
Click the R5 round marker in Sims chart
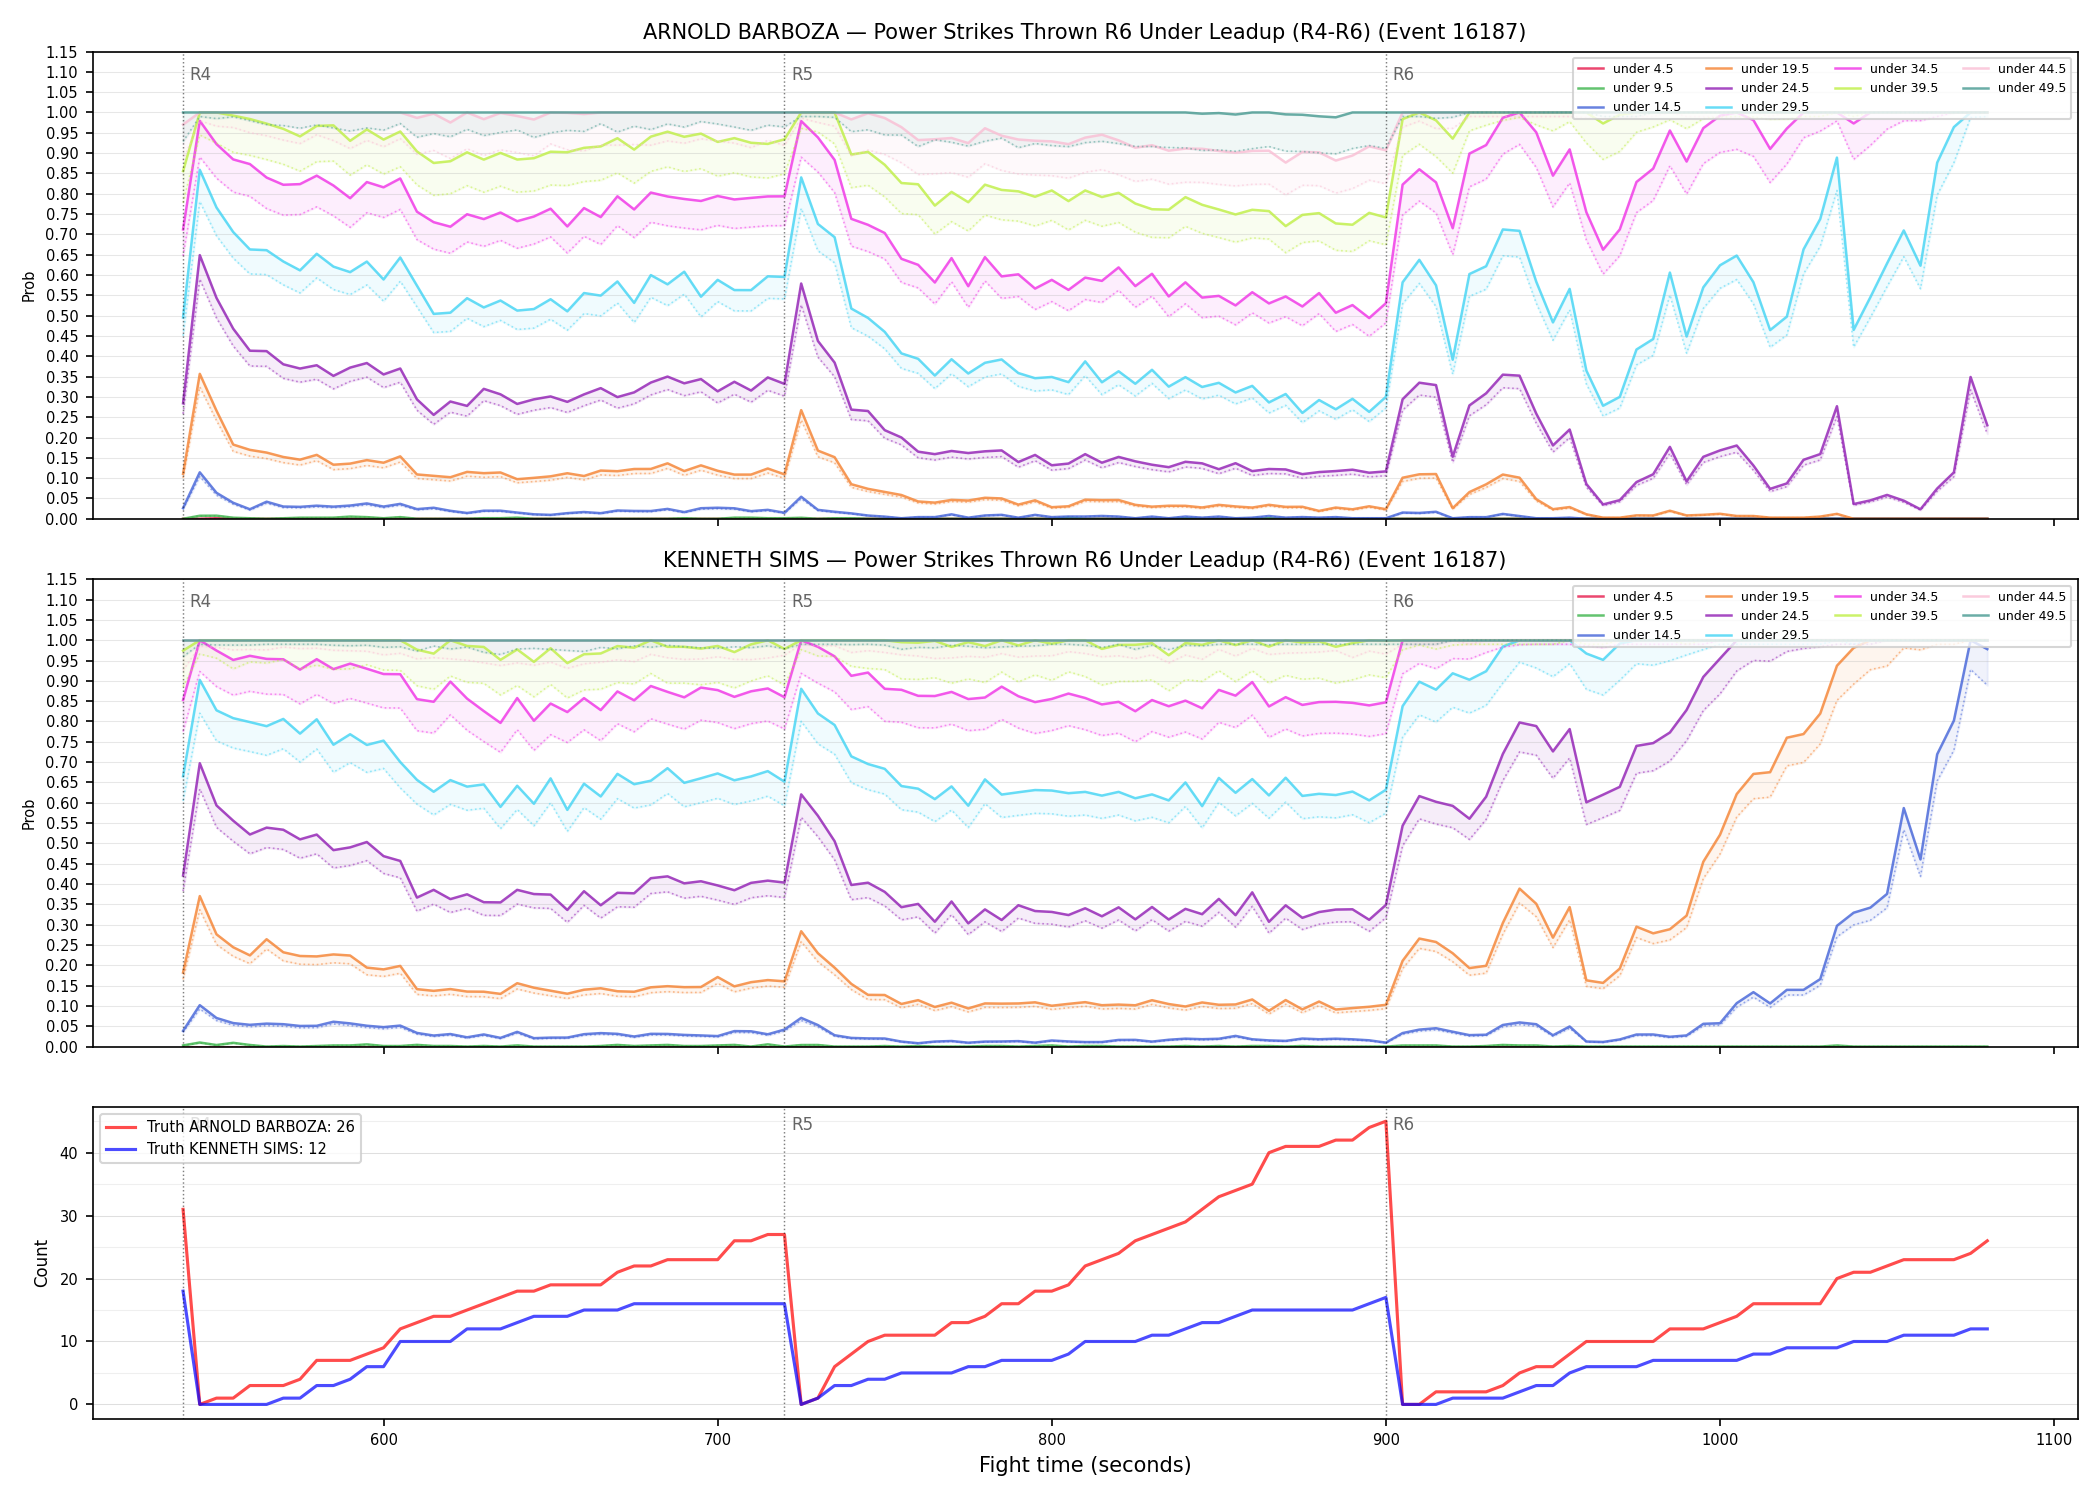[x=802, y=602]
